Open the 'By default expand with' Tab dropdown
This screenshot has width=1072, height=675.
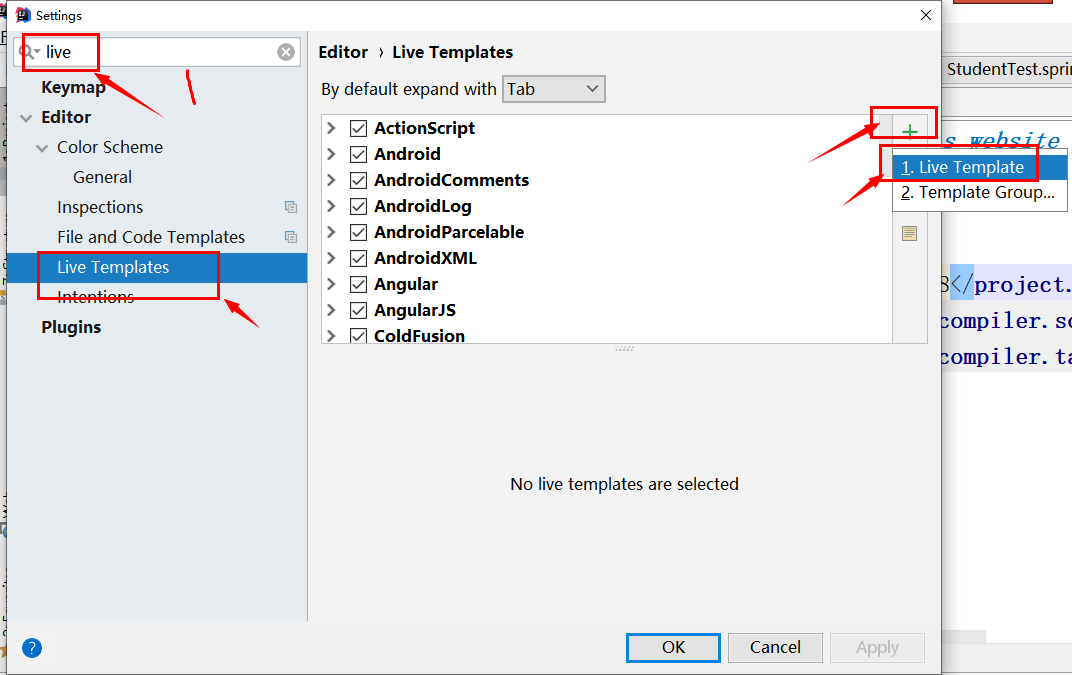point(553,89)
